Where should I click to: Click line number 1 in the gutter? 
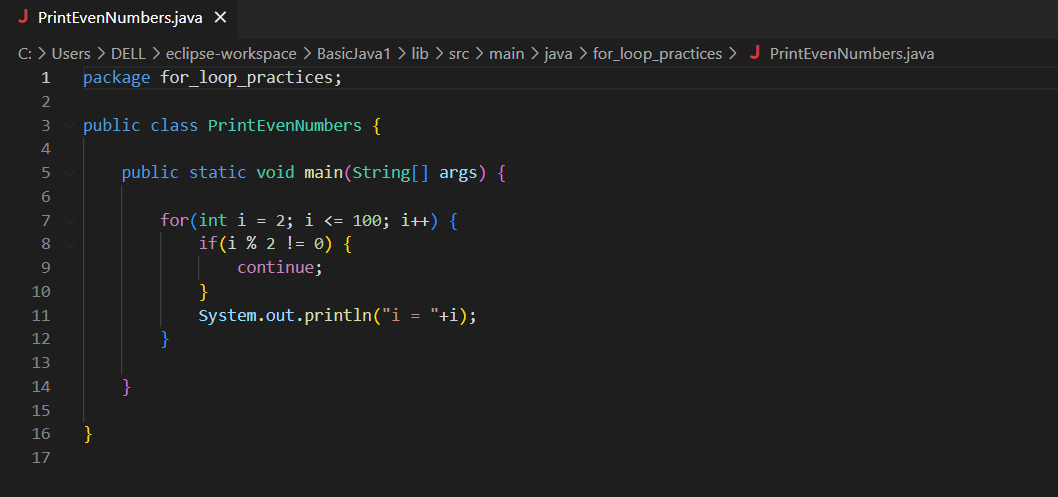(45, 78)
